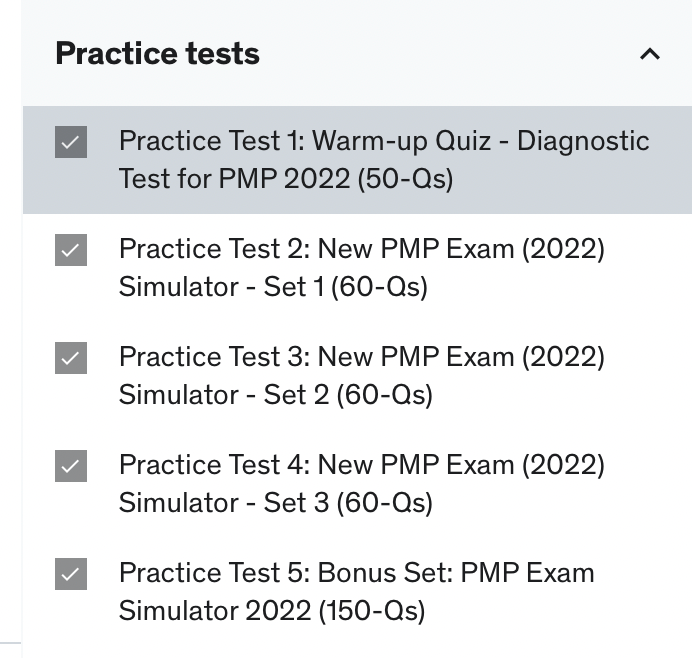Screen dimensions: 692x658
Task: Toggle Practice Test 4 checkbox off
Action: tap(71, 466)
